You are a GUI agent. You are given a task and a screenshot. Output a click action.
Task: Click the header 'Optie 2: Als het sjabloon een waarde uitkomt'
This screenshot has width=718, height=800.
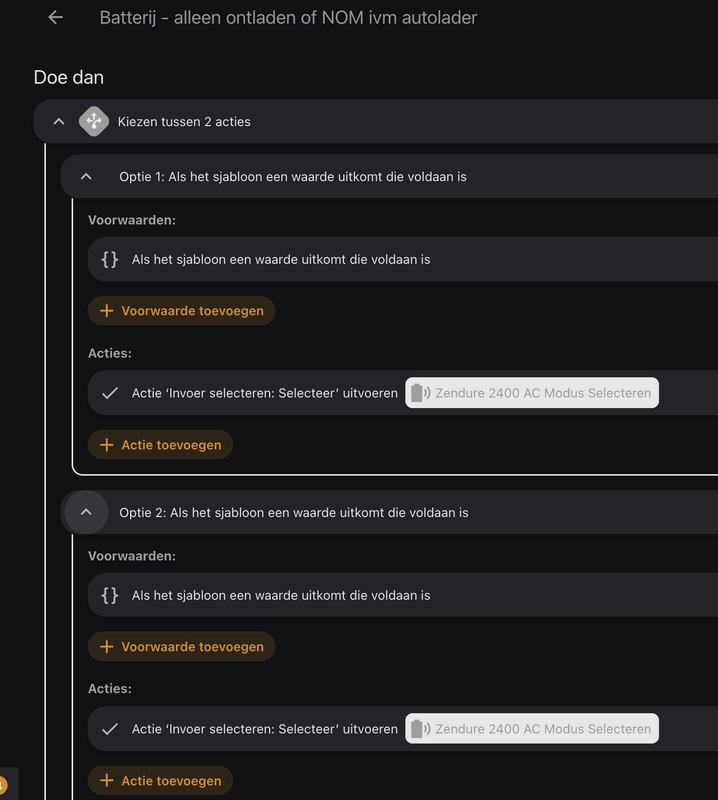pyautogui.click(x=292, y=512)
